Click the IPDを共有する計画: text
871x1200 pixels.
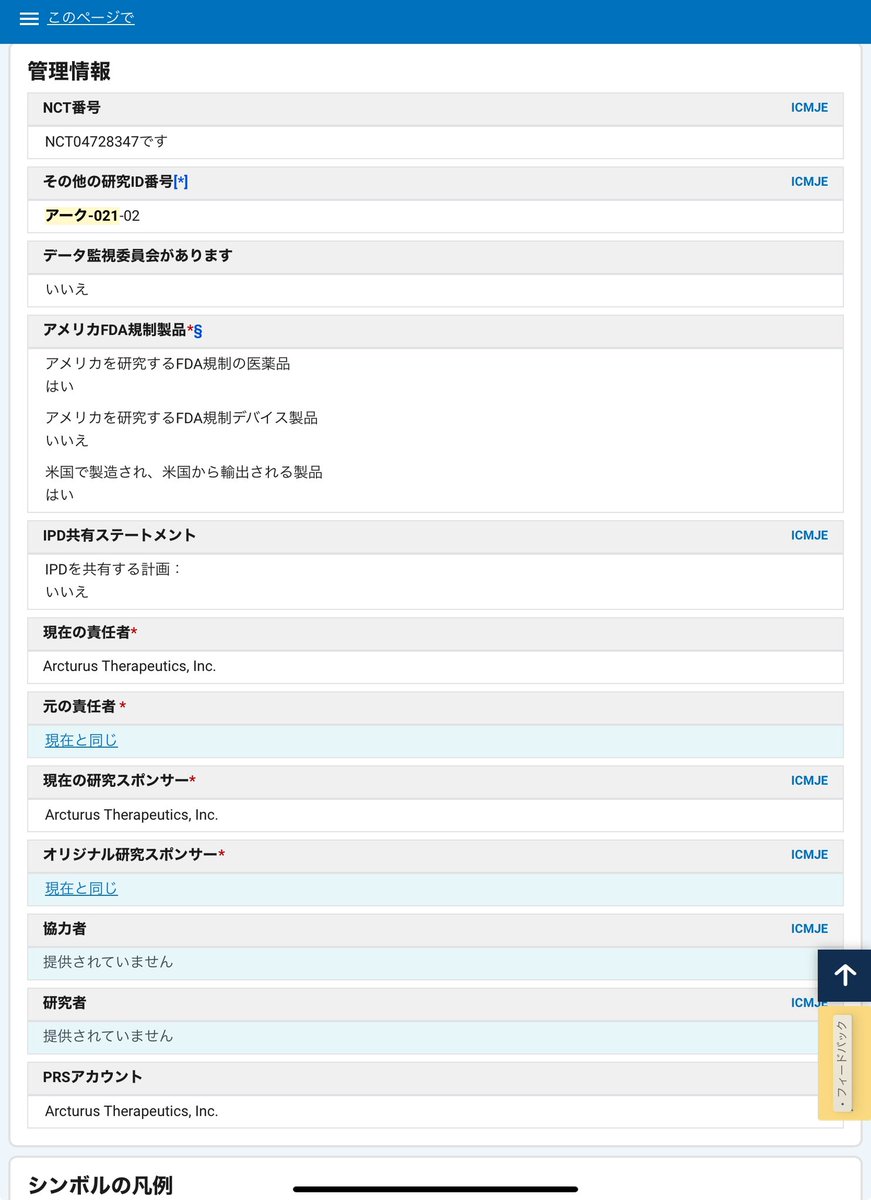point(114,569)
